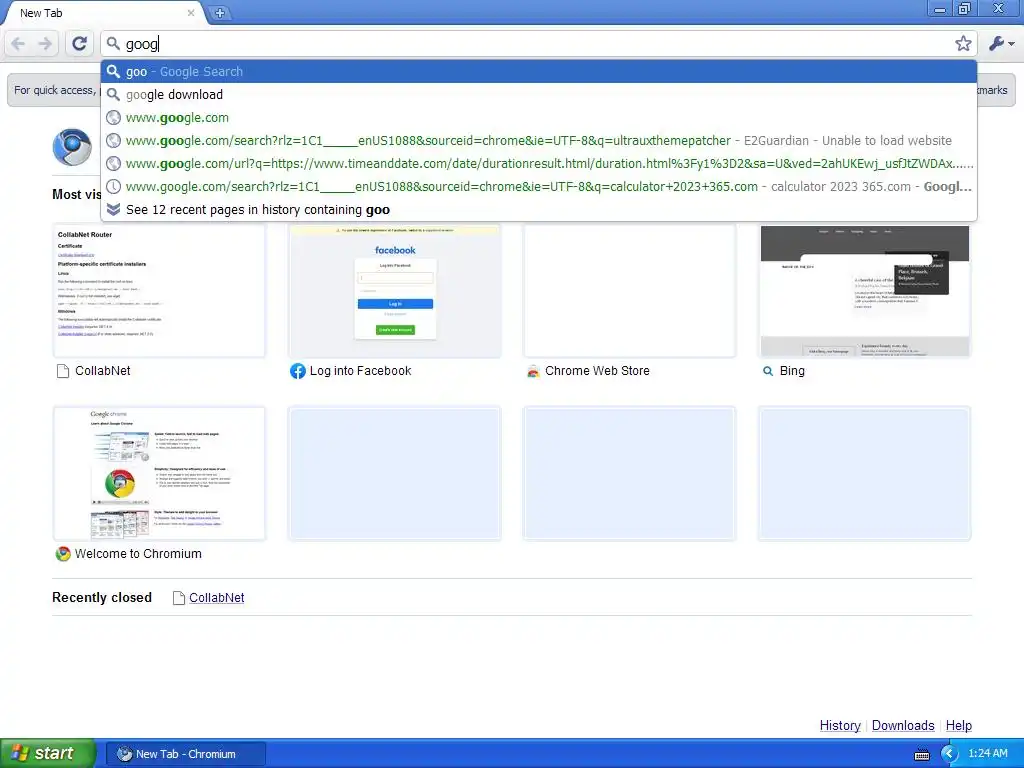Screen dimensions: 1024x768
Task: Switch to New Tab - Chromium taskbar button
Action: [185, 754]
